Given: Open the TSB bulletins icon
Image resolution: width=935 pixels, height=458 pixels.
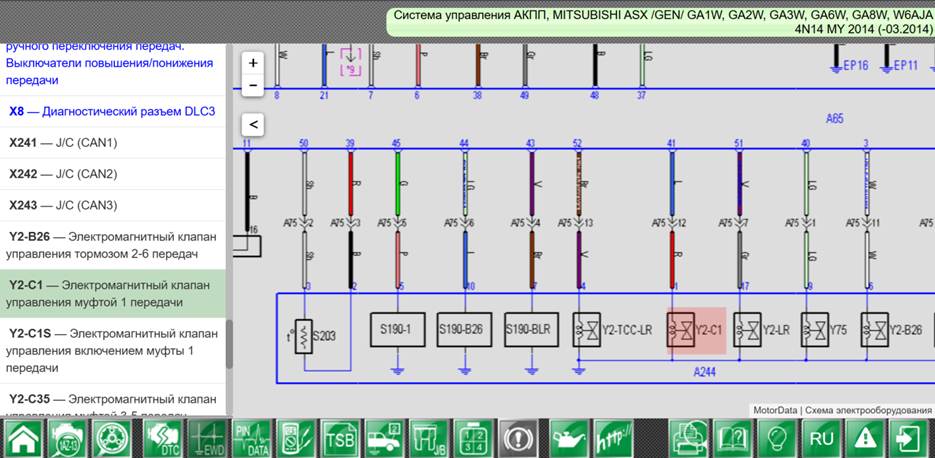Looking at the screenshot, I should coord(340,440).
